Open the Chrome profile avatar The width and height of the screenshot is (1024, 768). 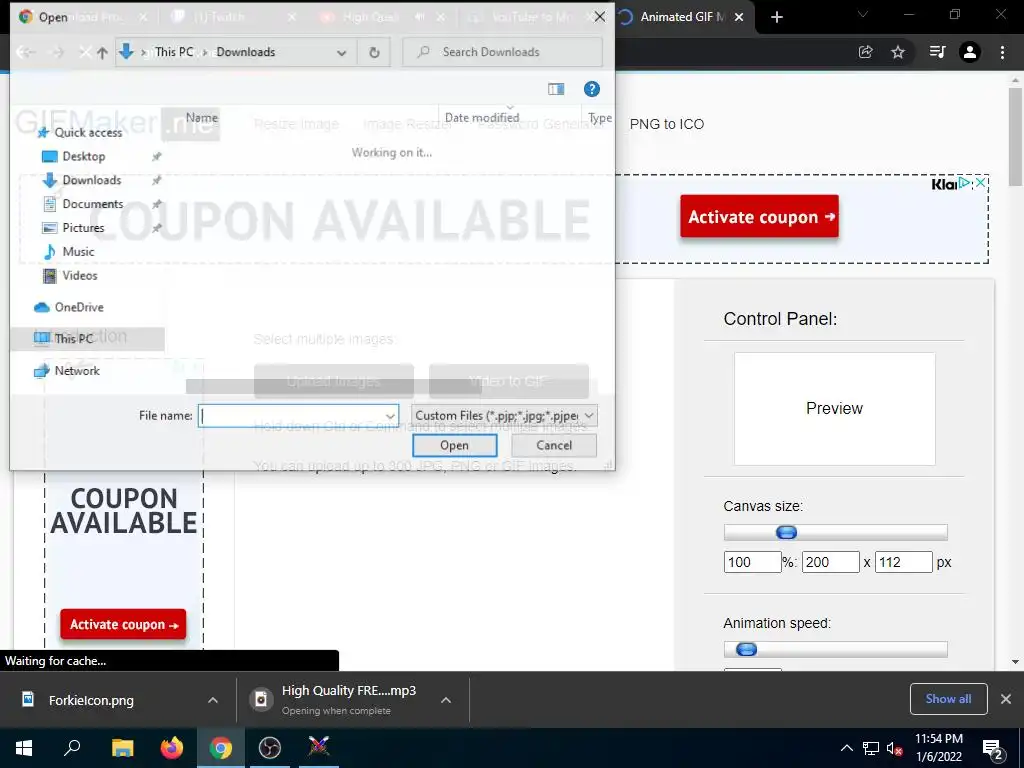tap(970, 52)
